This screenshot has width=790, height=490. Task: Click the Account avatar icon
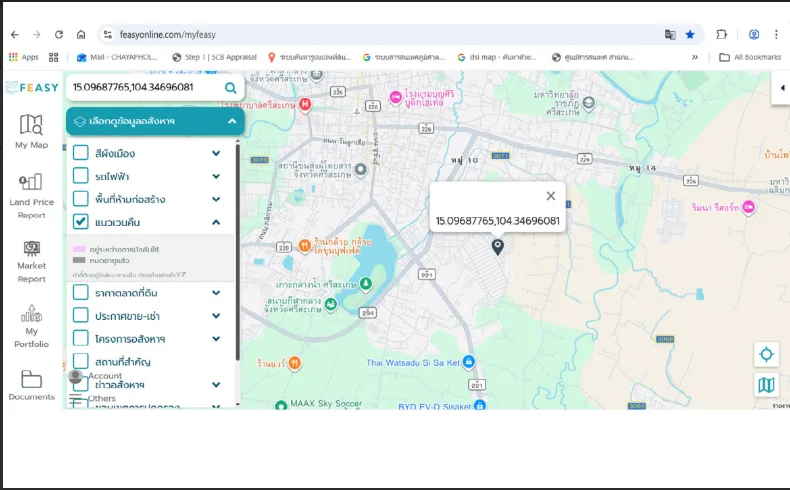click(x=76, y=376)
